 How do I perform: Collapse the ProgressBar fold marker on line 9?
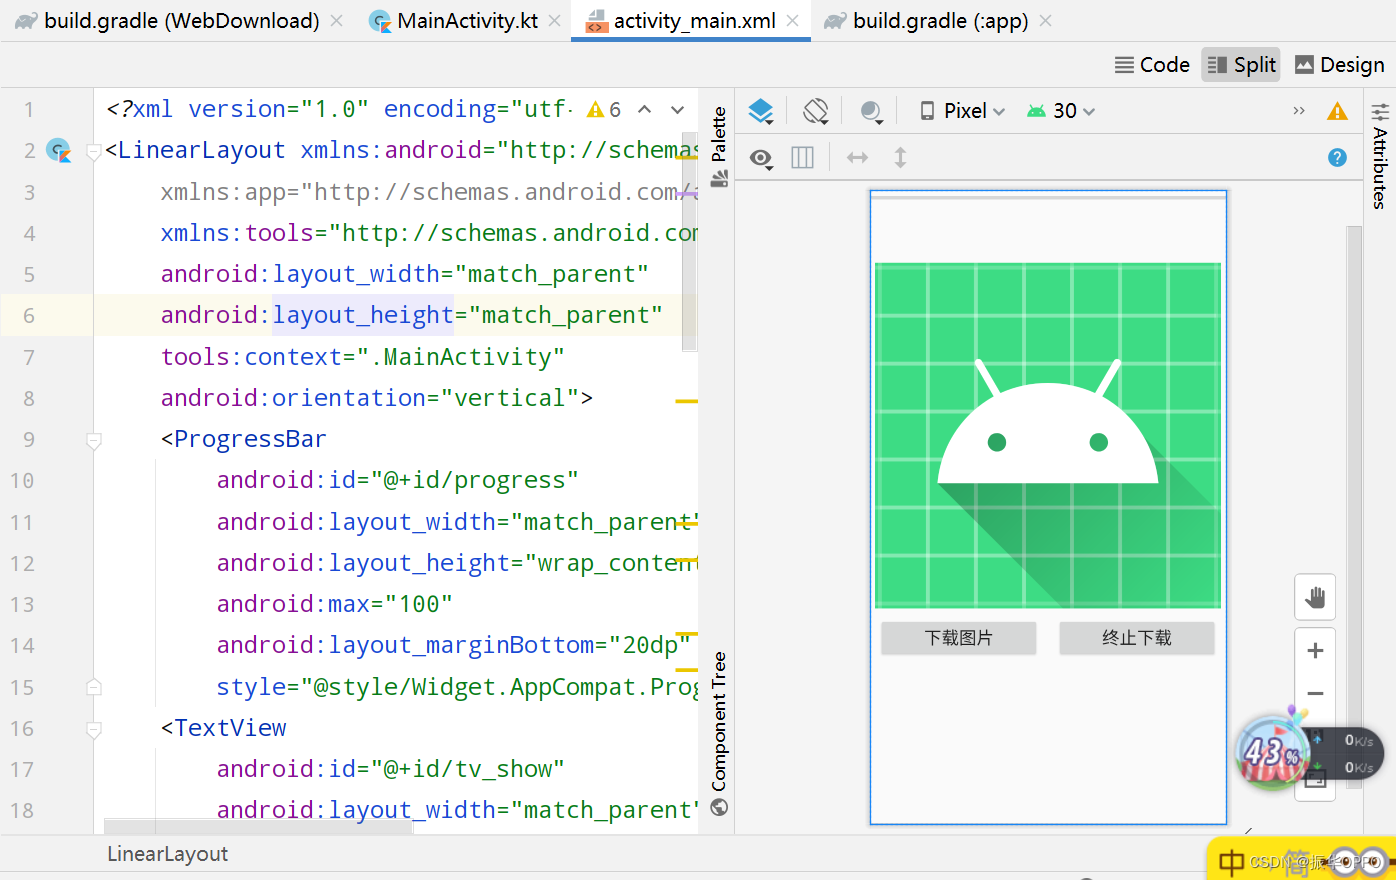pos(94,440)
